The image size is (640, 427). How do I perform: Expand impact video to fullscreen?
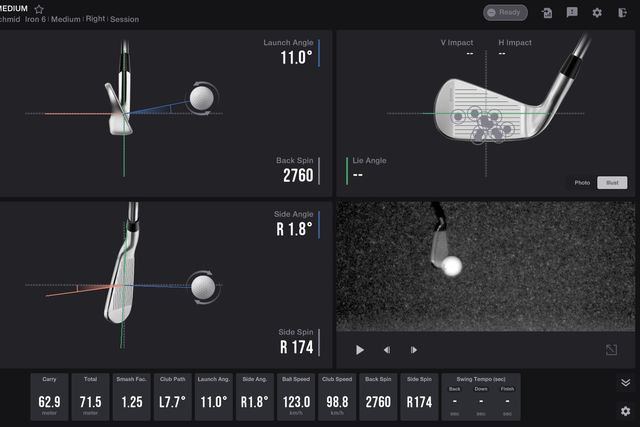click(612, 349)
